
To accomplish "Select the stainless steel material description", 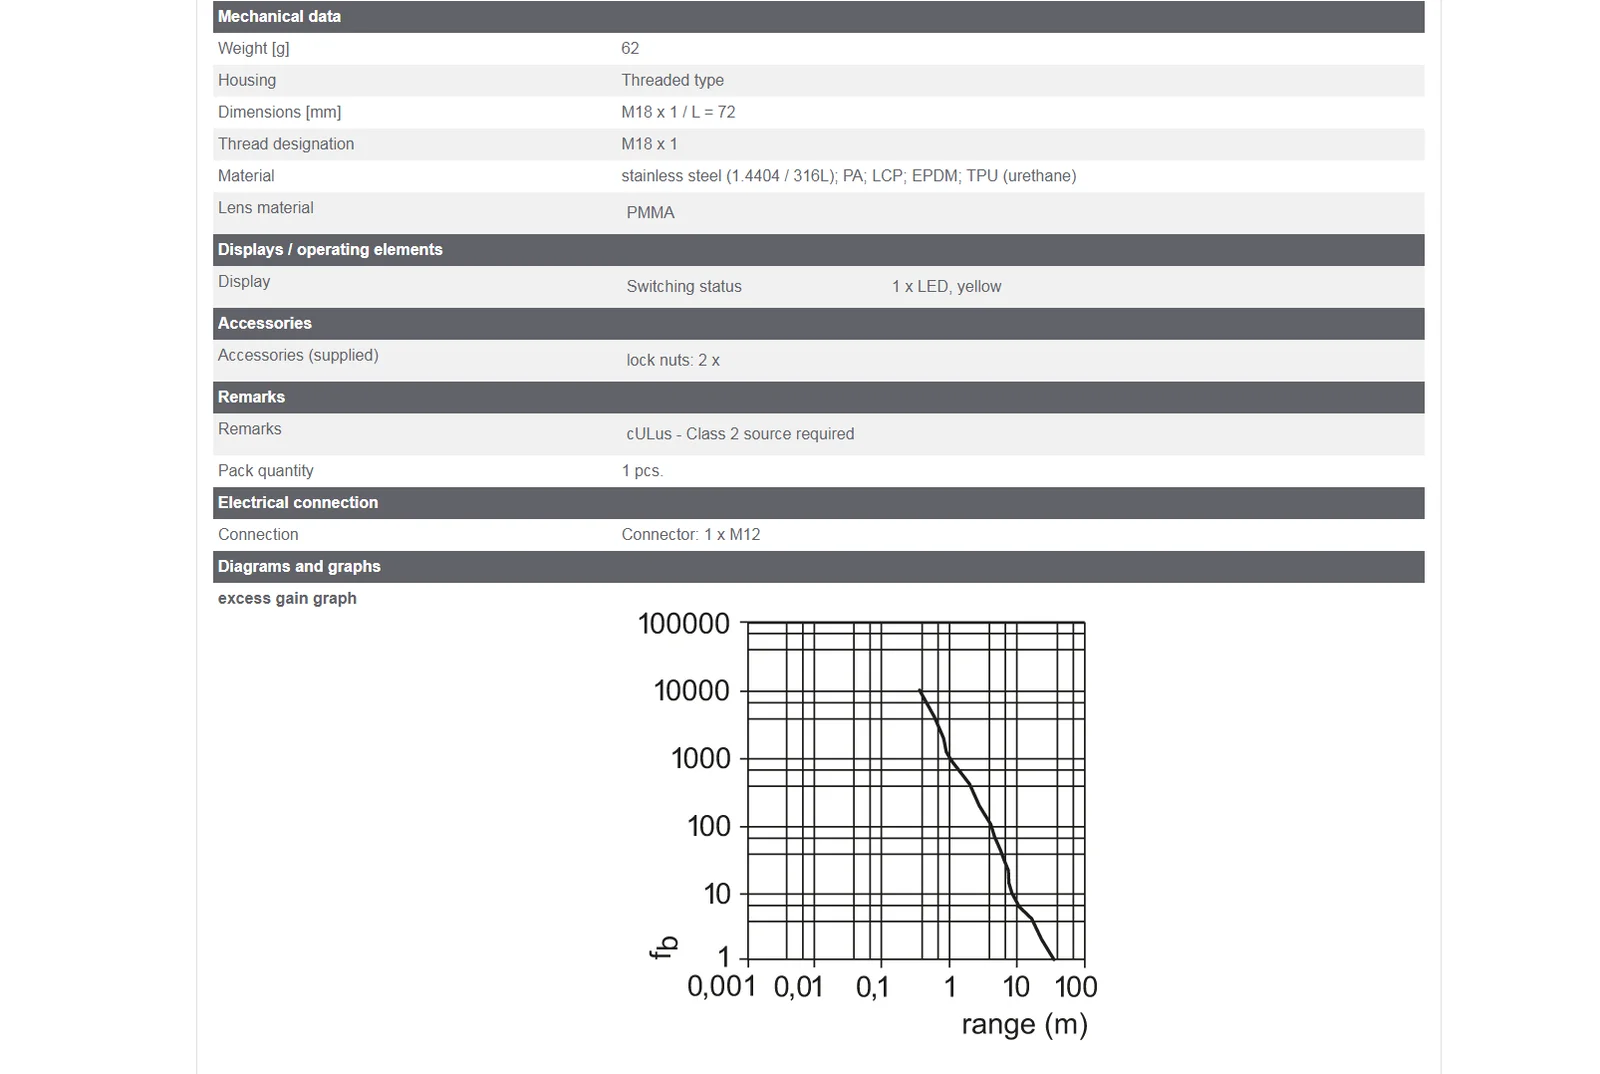I will (849, 176).
